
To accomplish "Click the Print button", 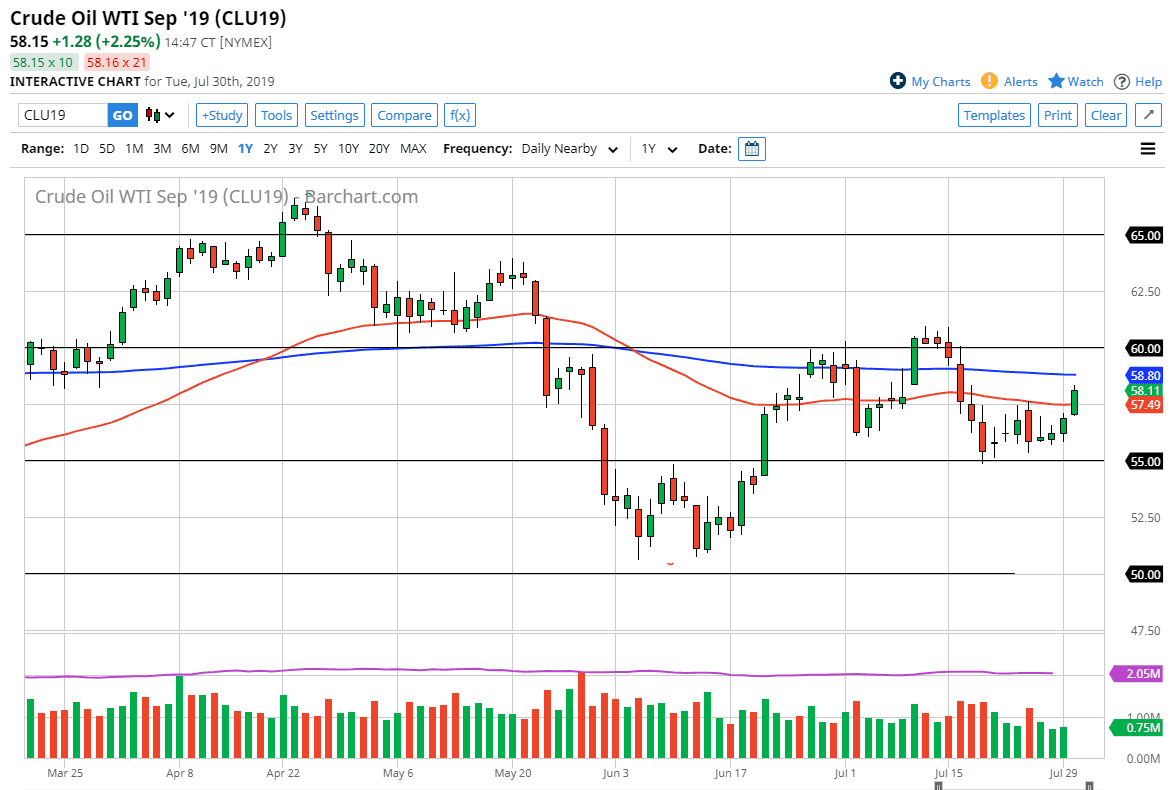I will click(x=1057, y=115).
